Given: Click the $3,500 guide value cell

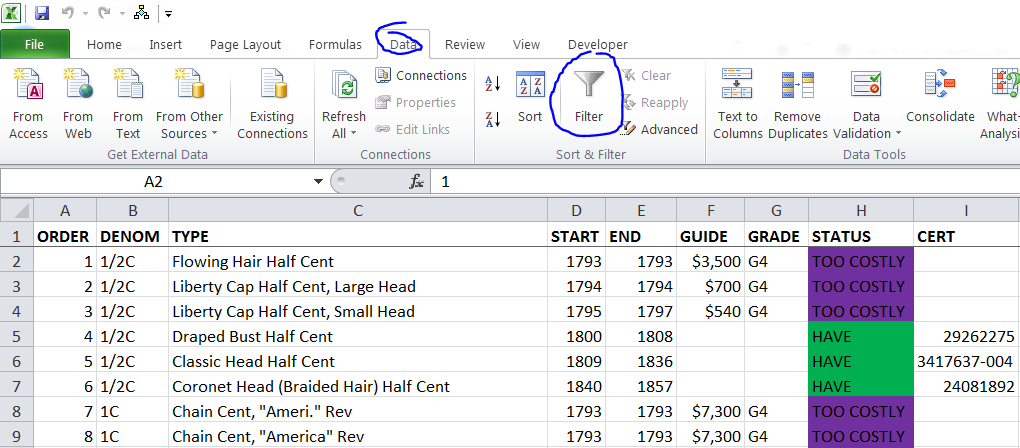Looking at the screenshot, I should point(710,261).
